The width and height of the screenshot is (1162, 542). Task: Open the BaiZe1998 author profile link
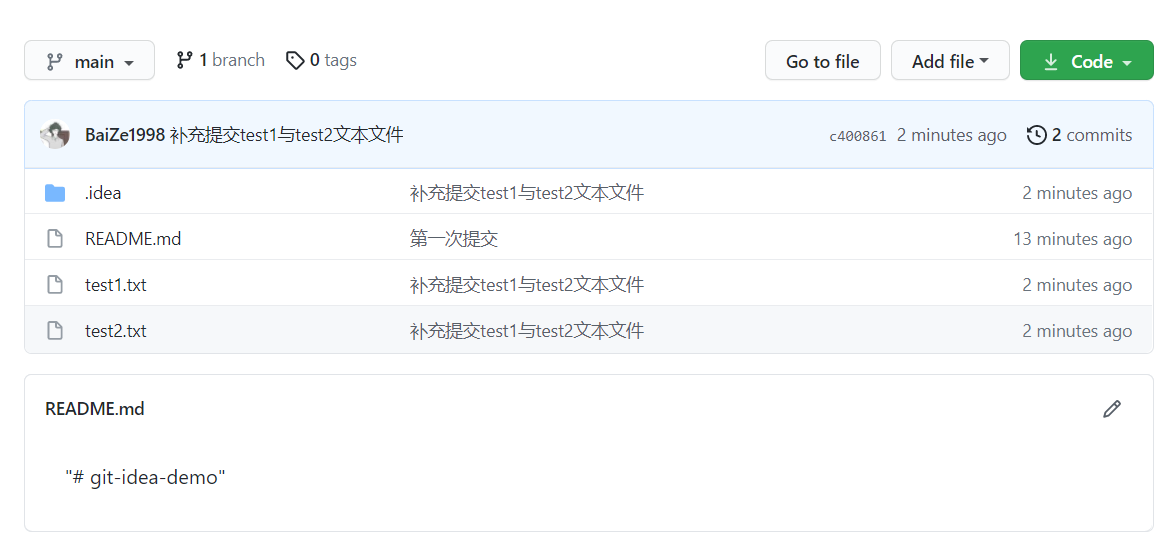coord(125,135)
